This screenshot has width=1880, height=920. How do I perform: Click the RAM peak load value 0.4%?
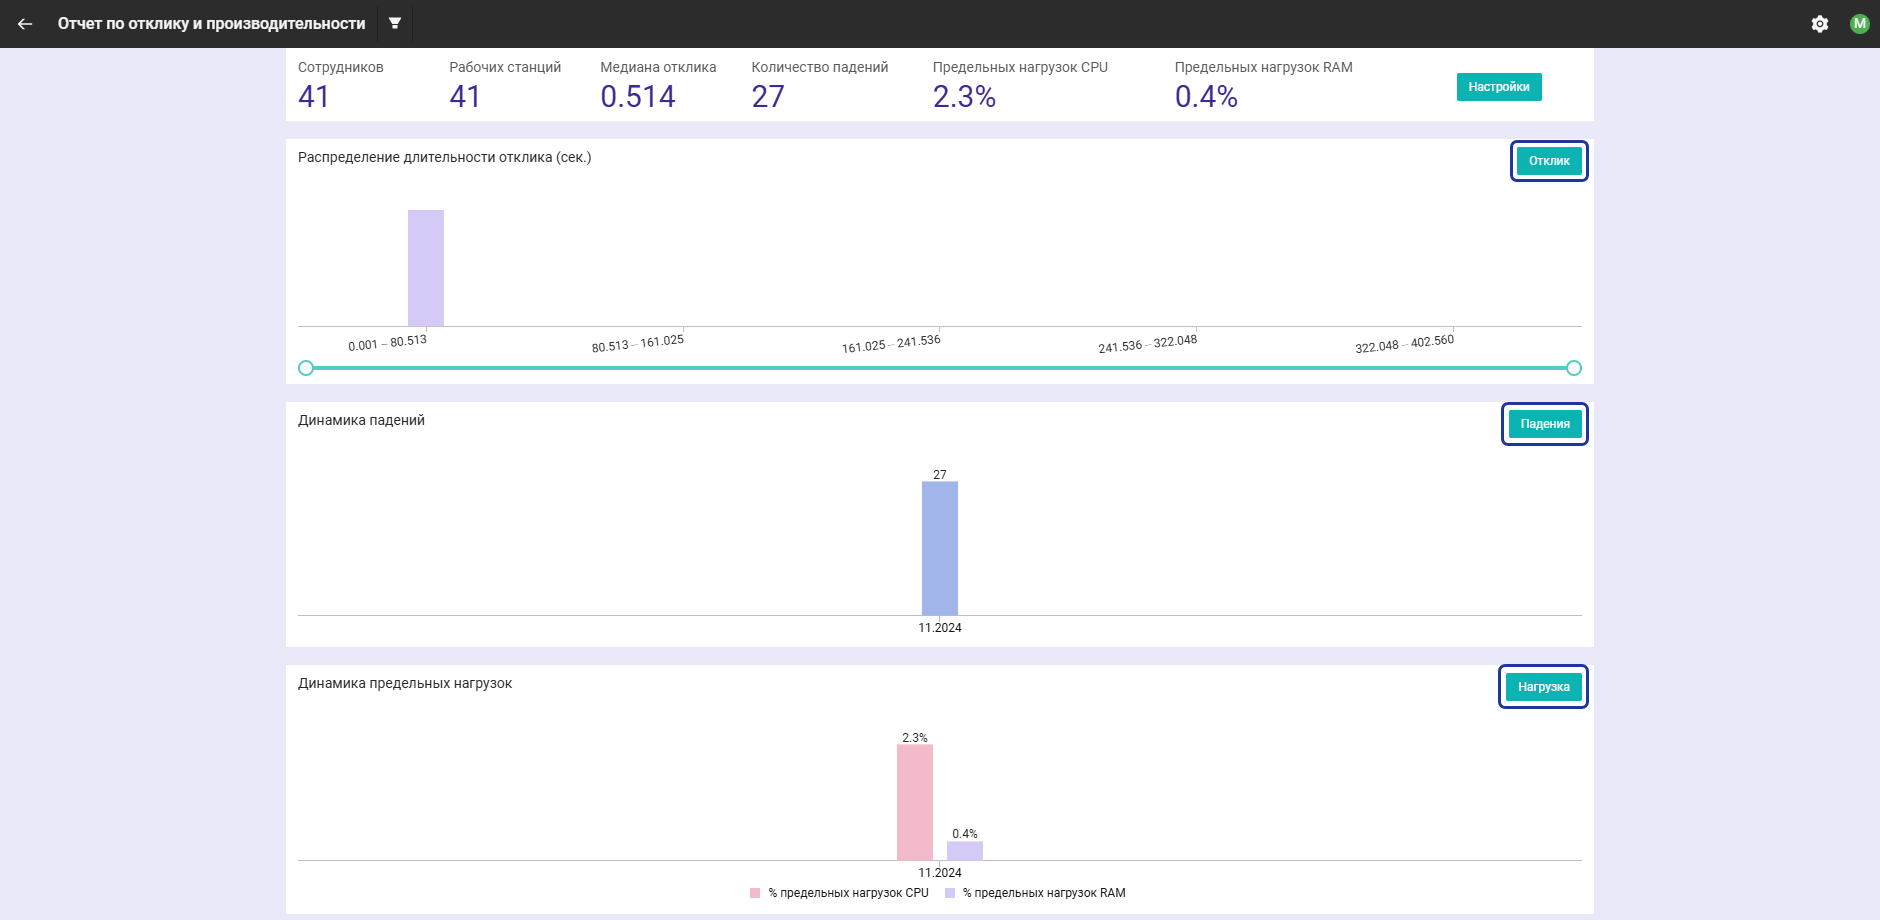tap(1206, 97)
